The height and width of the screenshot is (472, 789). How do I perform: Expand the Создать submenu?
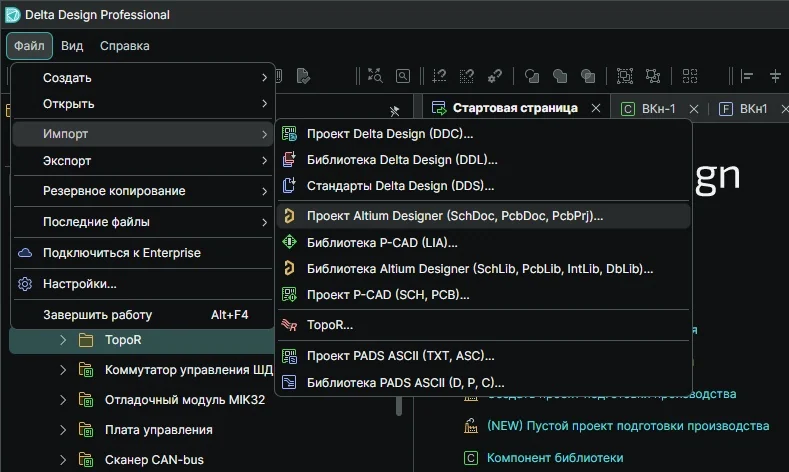[143, 77]
